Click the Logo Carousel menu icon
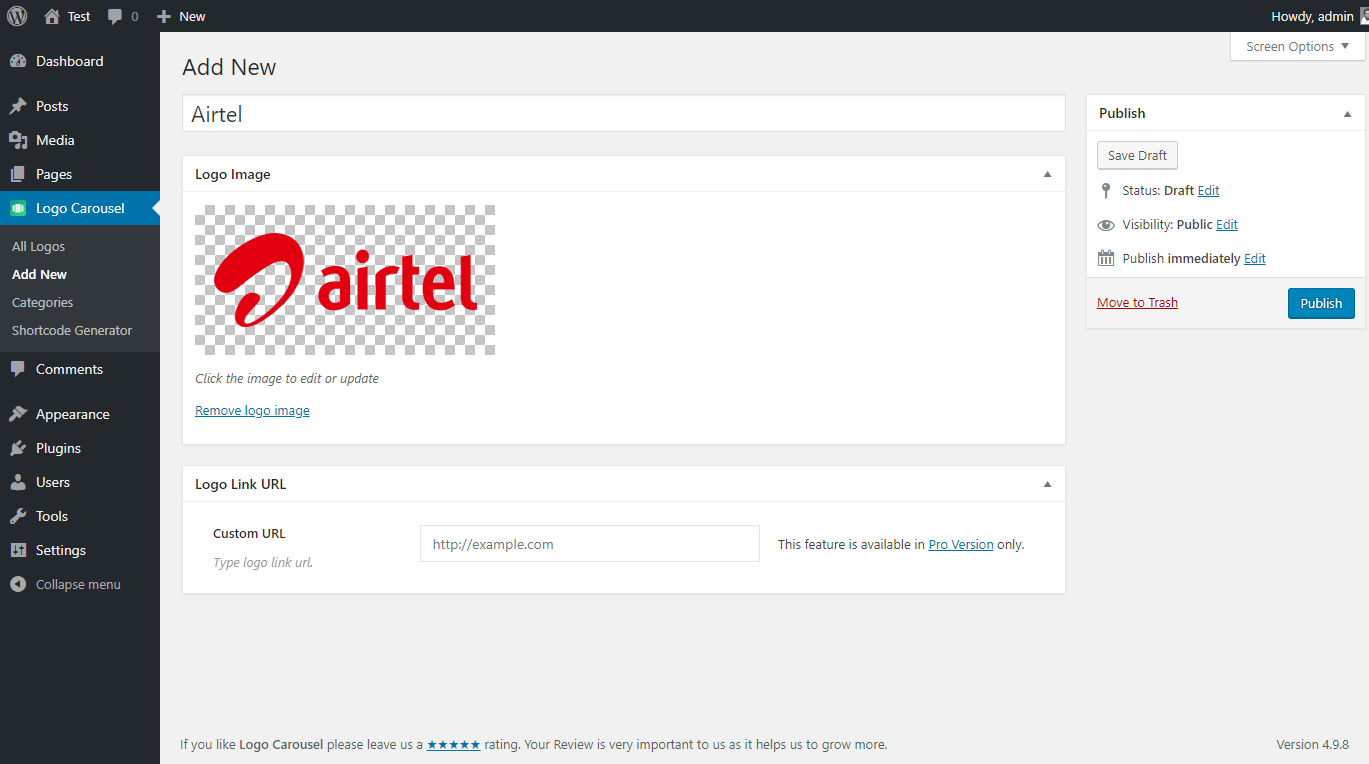The height and width of the screenshot is (764, 1369). (18, 208)
